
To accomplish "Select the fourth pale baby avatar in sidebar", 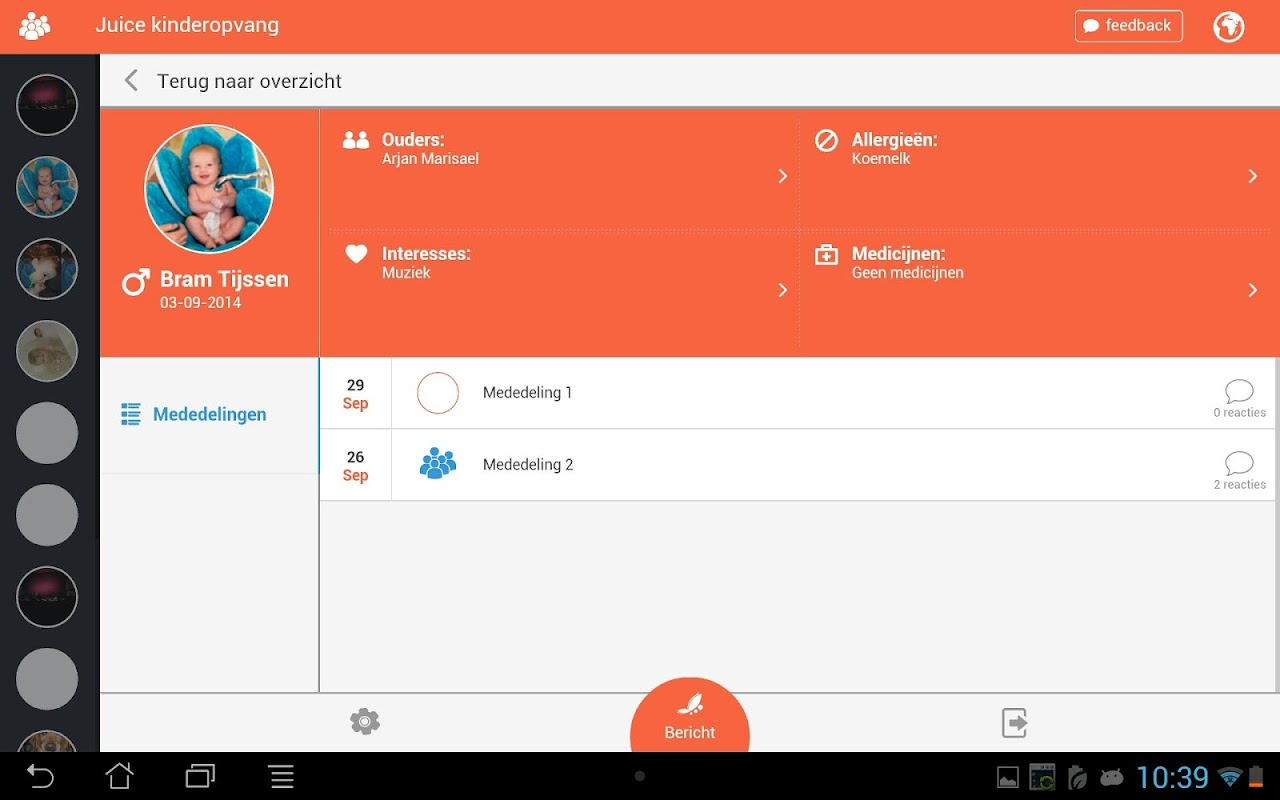I will pos(47,351).
